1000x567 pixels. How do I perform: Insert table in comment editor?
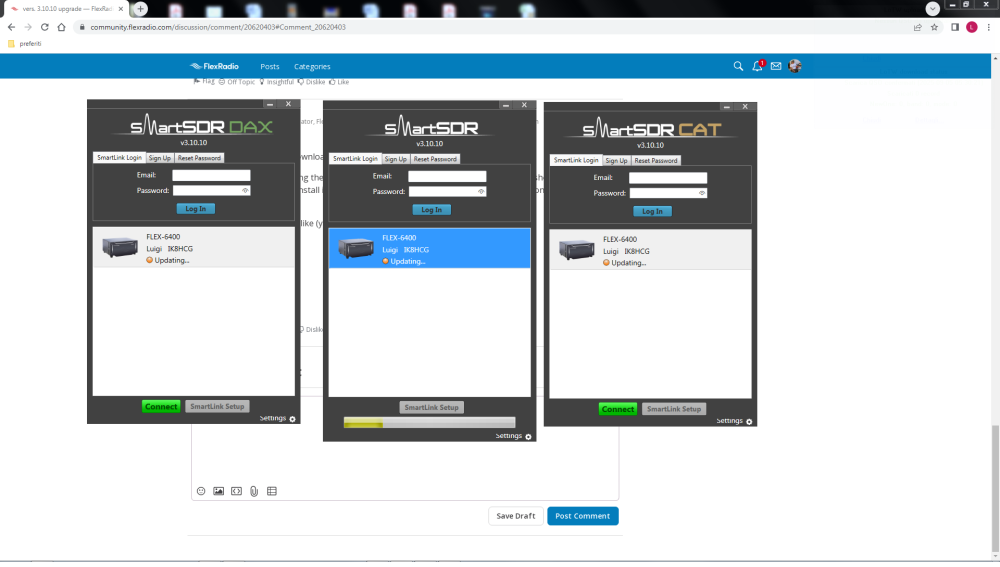pos(272,491)
